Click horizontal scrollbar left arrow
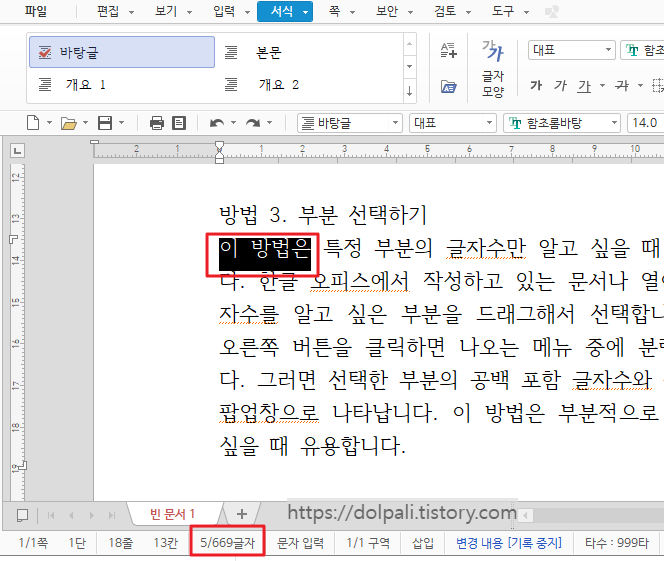The image size is (664, 561). (x=526, y=515)
